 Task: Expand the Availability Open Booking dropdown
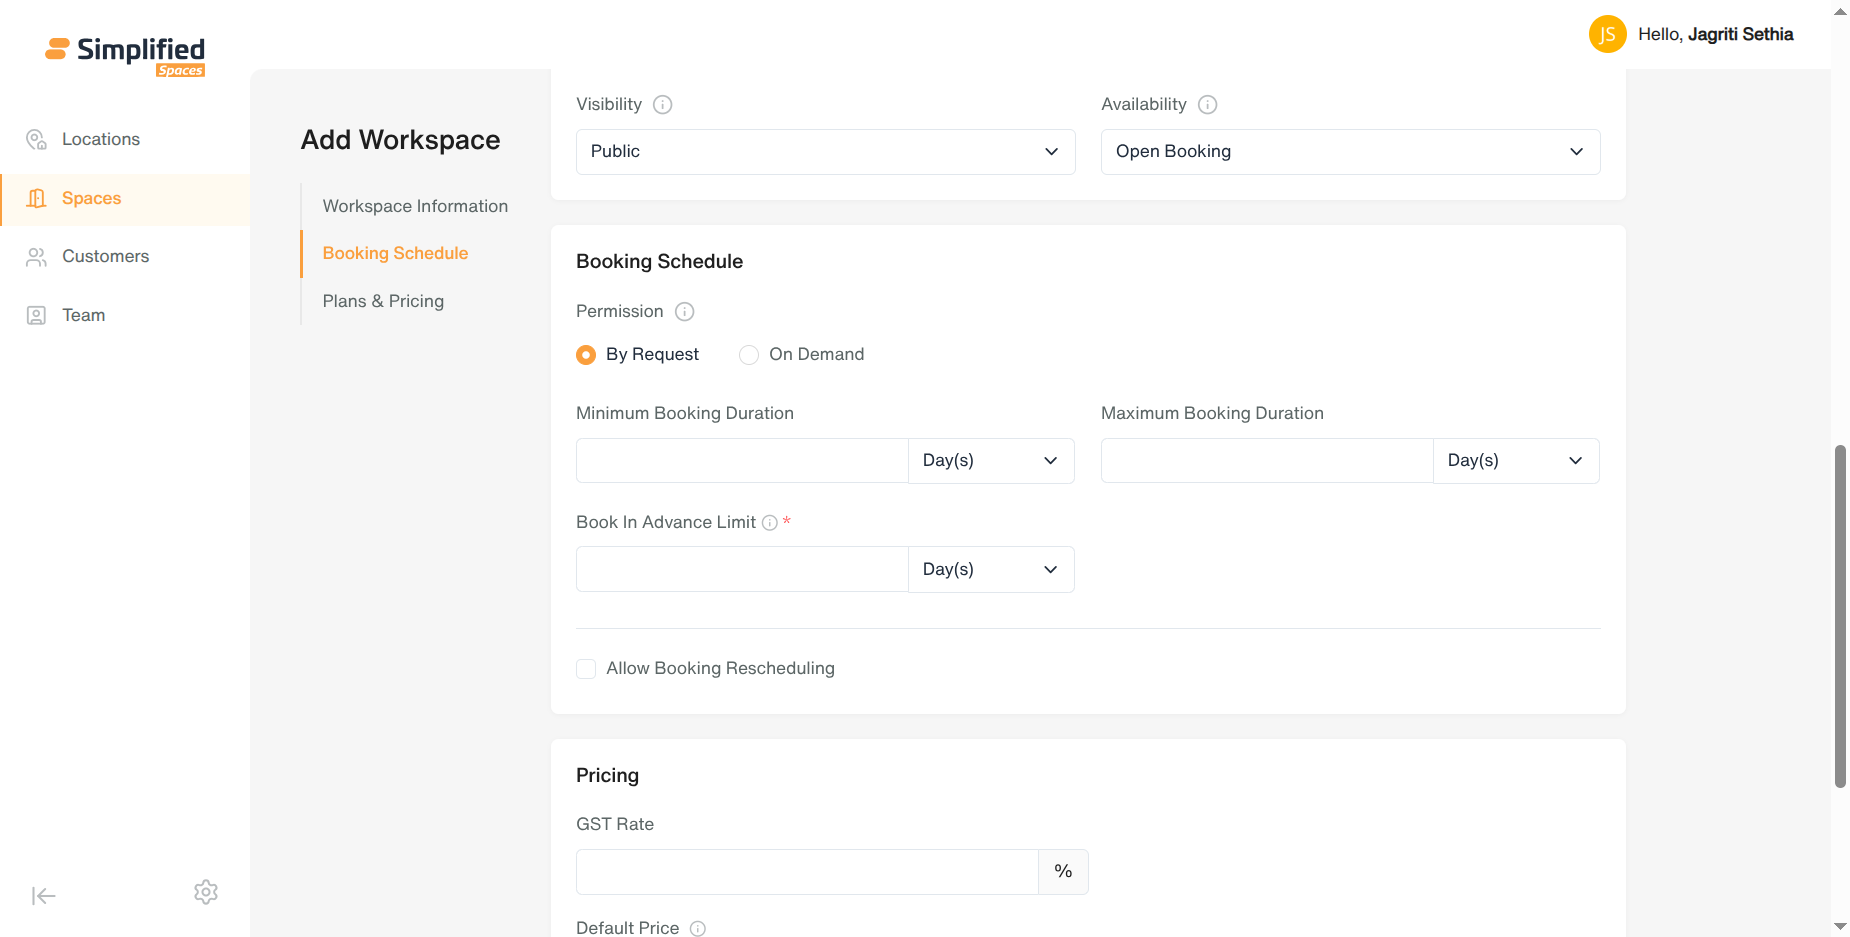click(1350, 152)
